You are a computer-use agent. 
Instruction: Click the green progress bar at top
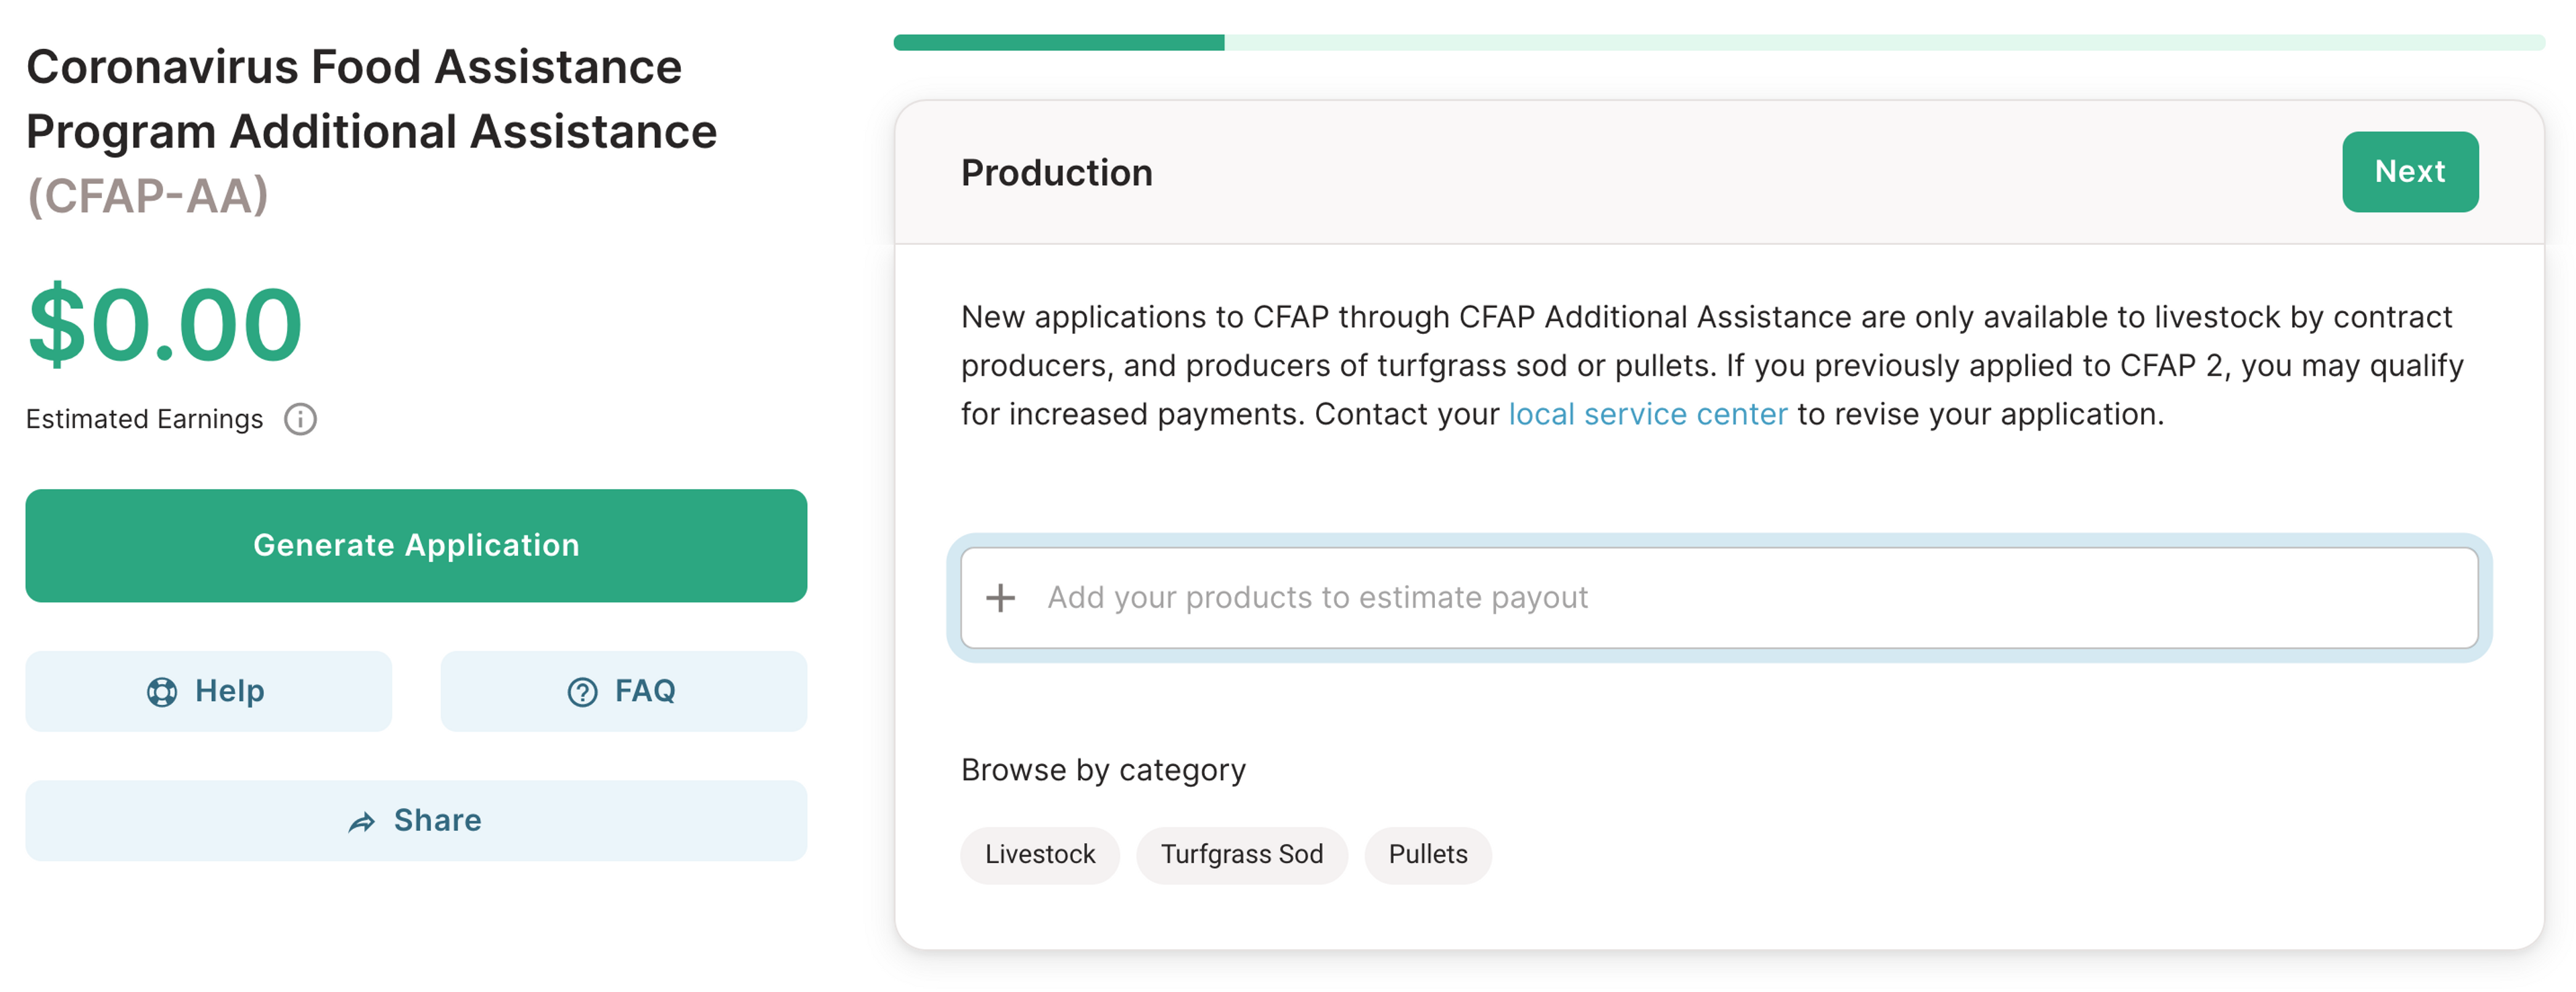coord(1058,43)
